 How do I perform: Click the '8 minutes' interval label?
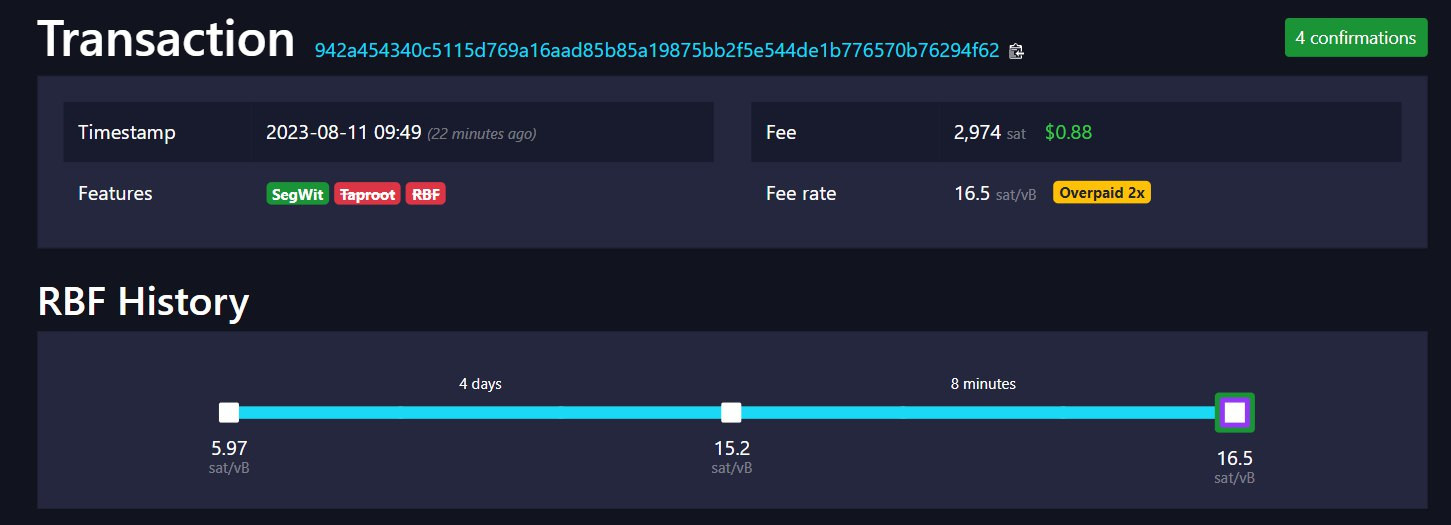(x=983, y=383)
